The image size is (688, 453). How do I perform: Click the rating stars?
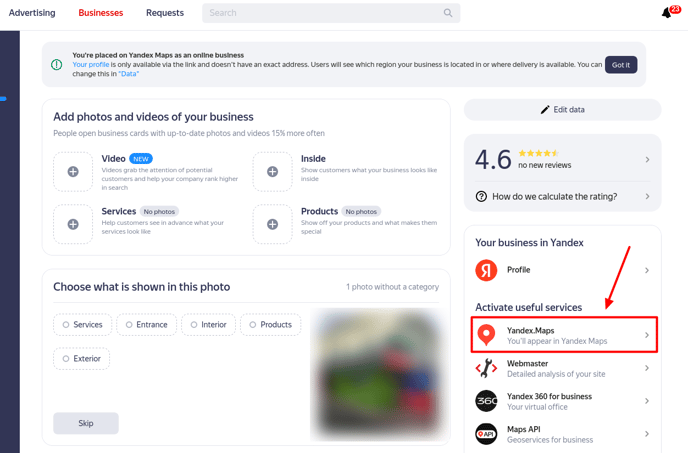538,153
